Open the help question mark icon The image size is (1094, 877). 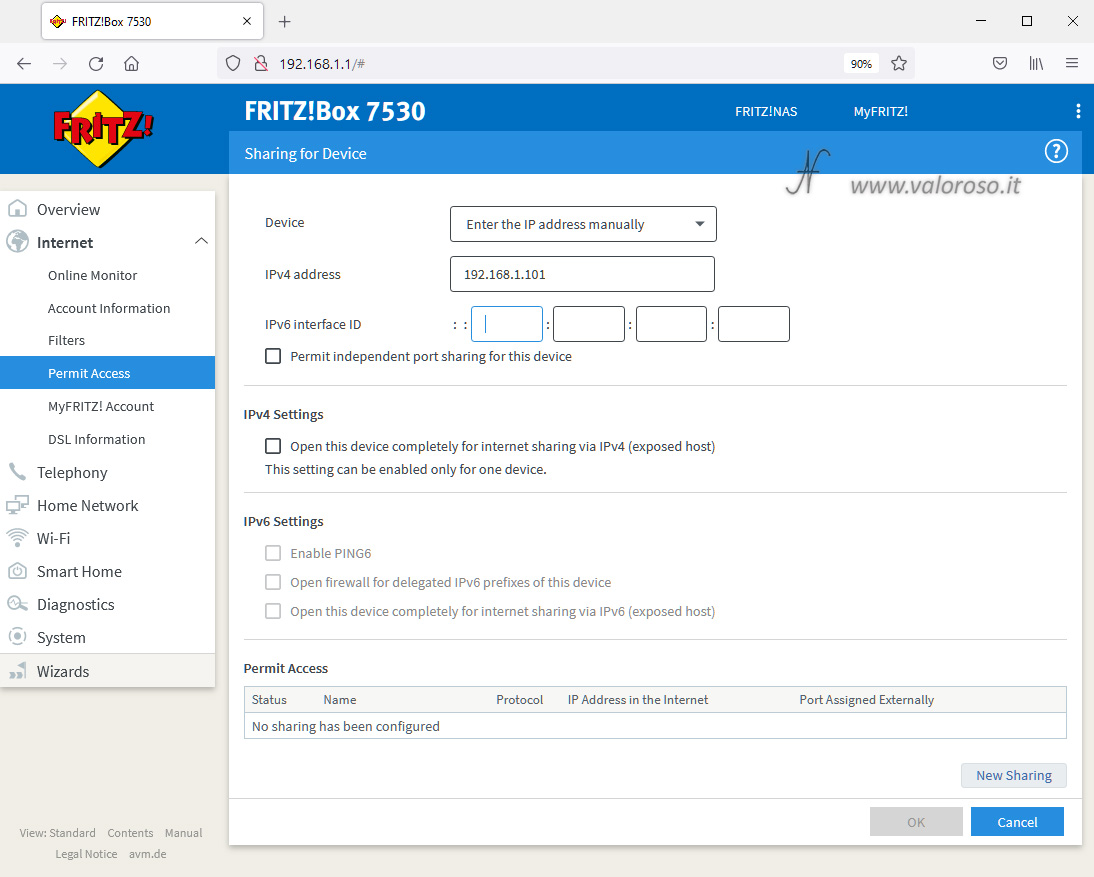pyautogui.click(x=1056, y=151)
